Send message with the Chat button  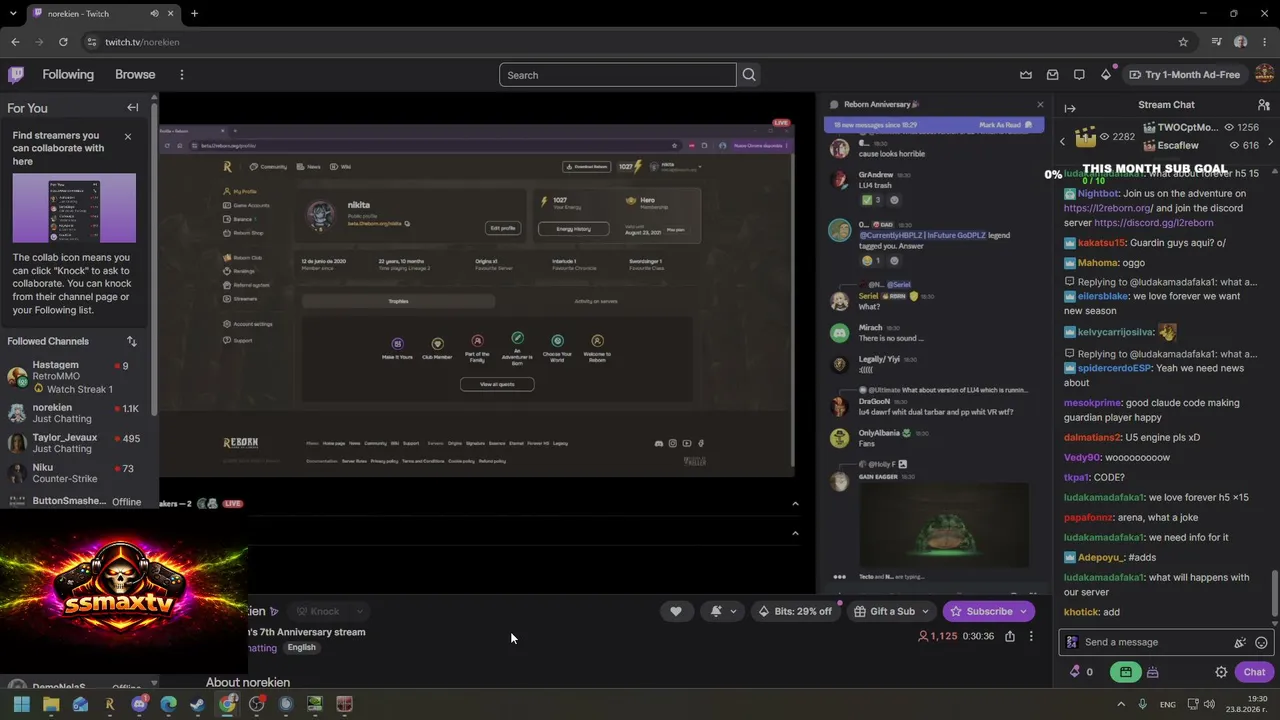[1254, 672]
